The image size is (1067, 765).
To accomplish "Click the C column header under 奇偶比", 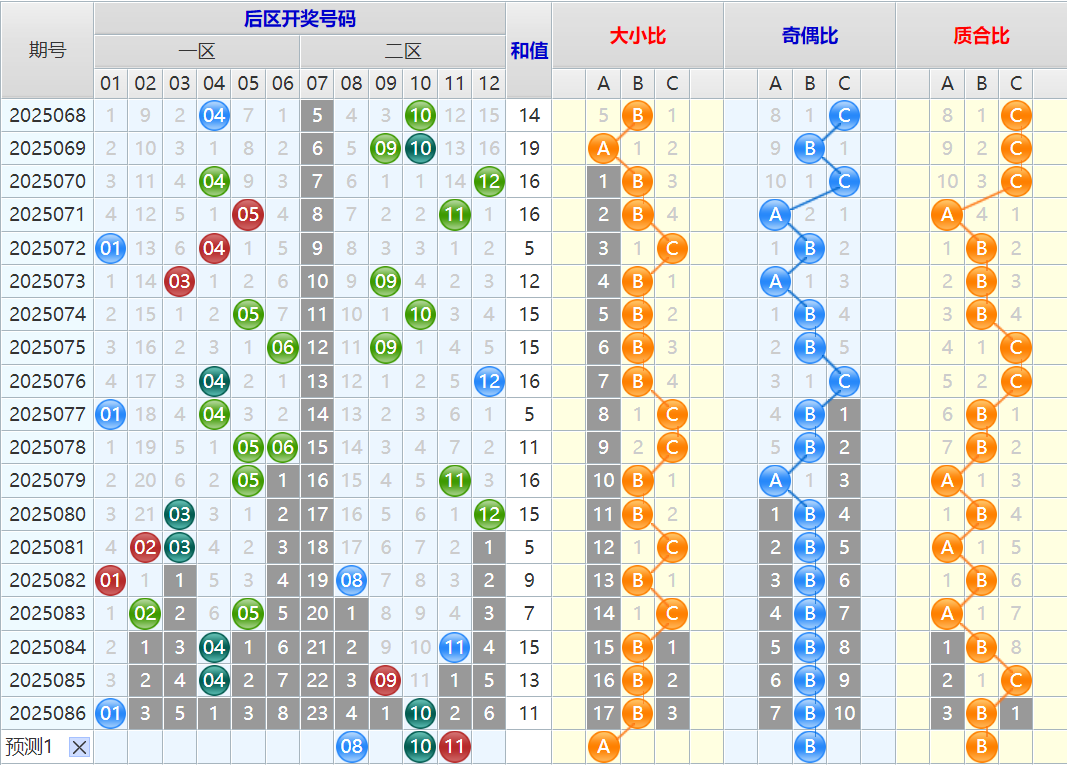I will point(844,83).
